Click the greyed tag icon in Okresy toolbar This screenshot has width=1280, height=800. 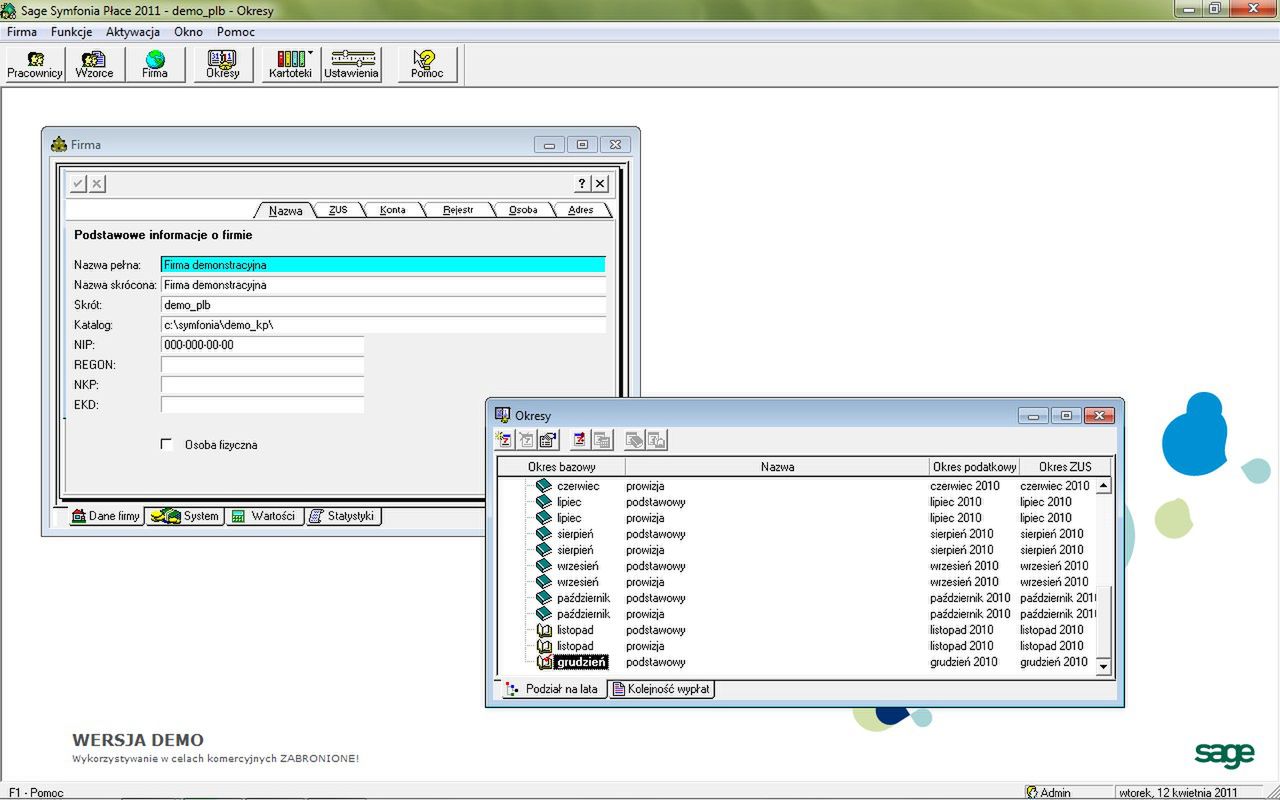pos(635,439)
